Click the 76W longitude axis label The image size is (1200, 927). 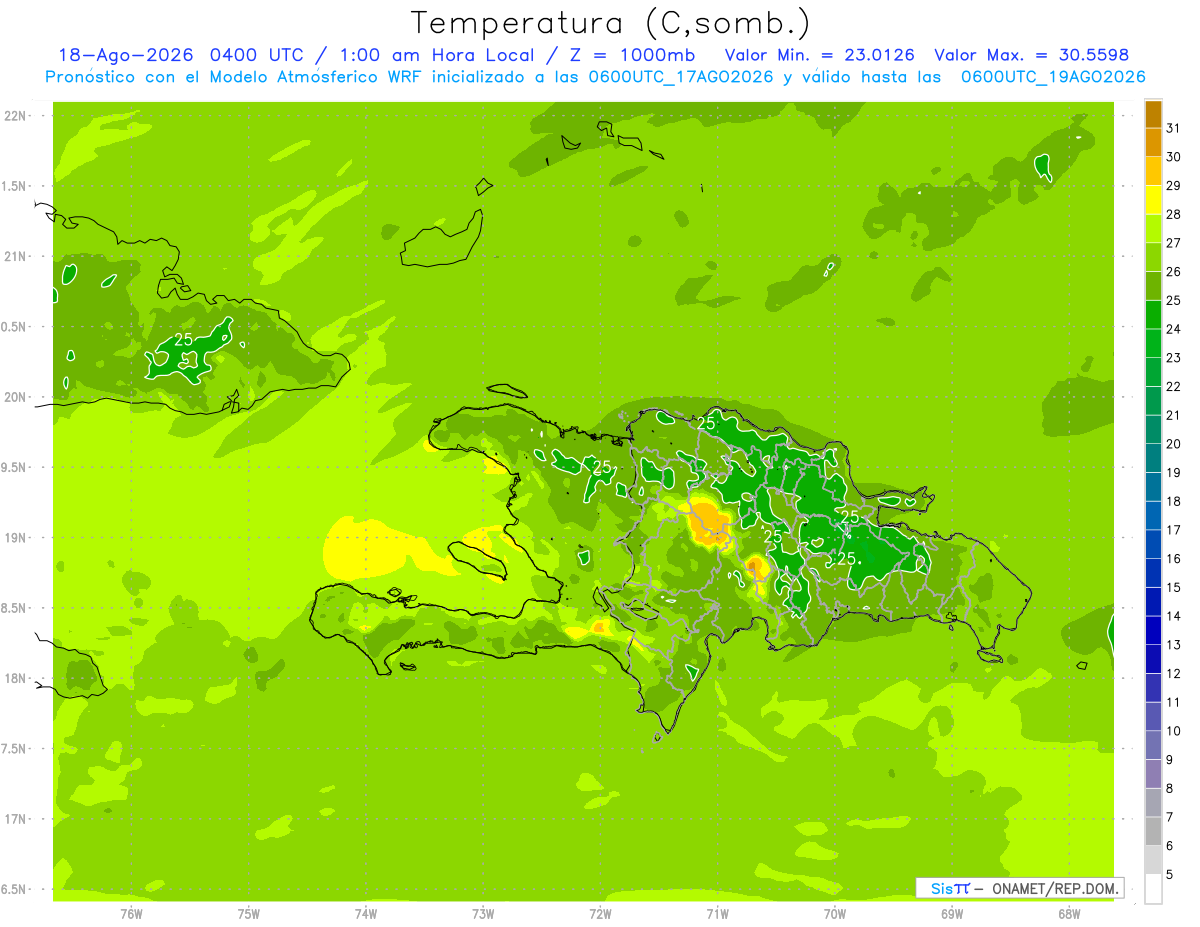pos(131,913)
